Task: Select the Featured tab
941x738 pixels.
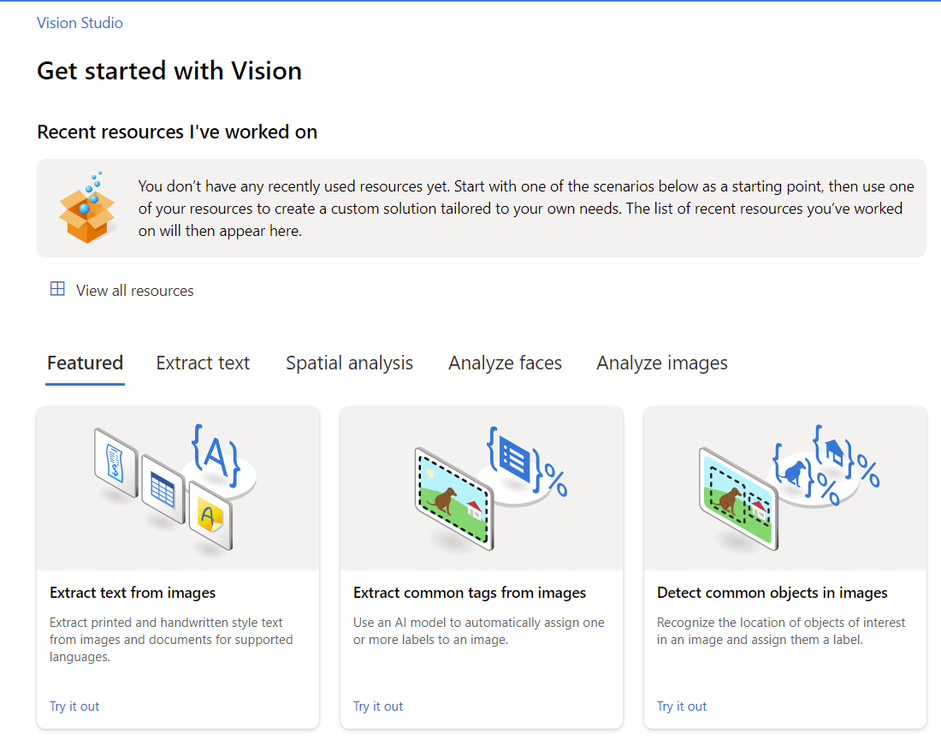Action: click(85, 363)
